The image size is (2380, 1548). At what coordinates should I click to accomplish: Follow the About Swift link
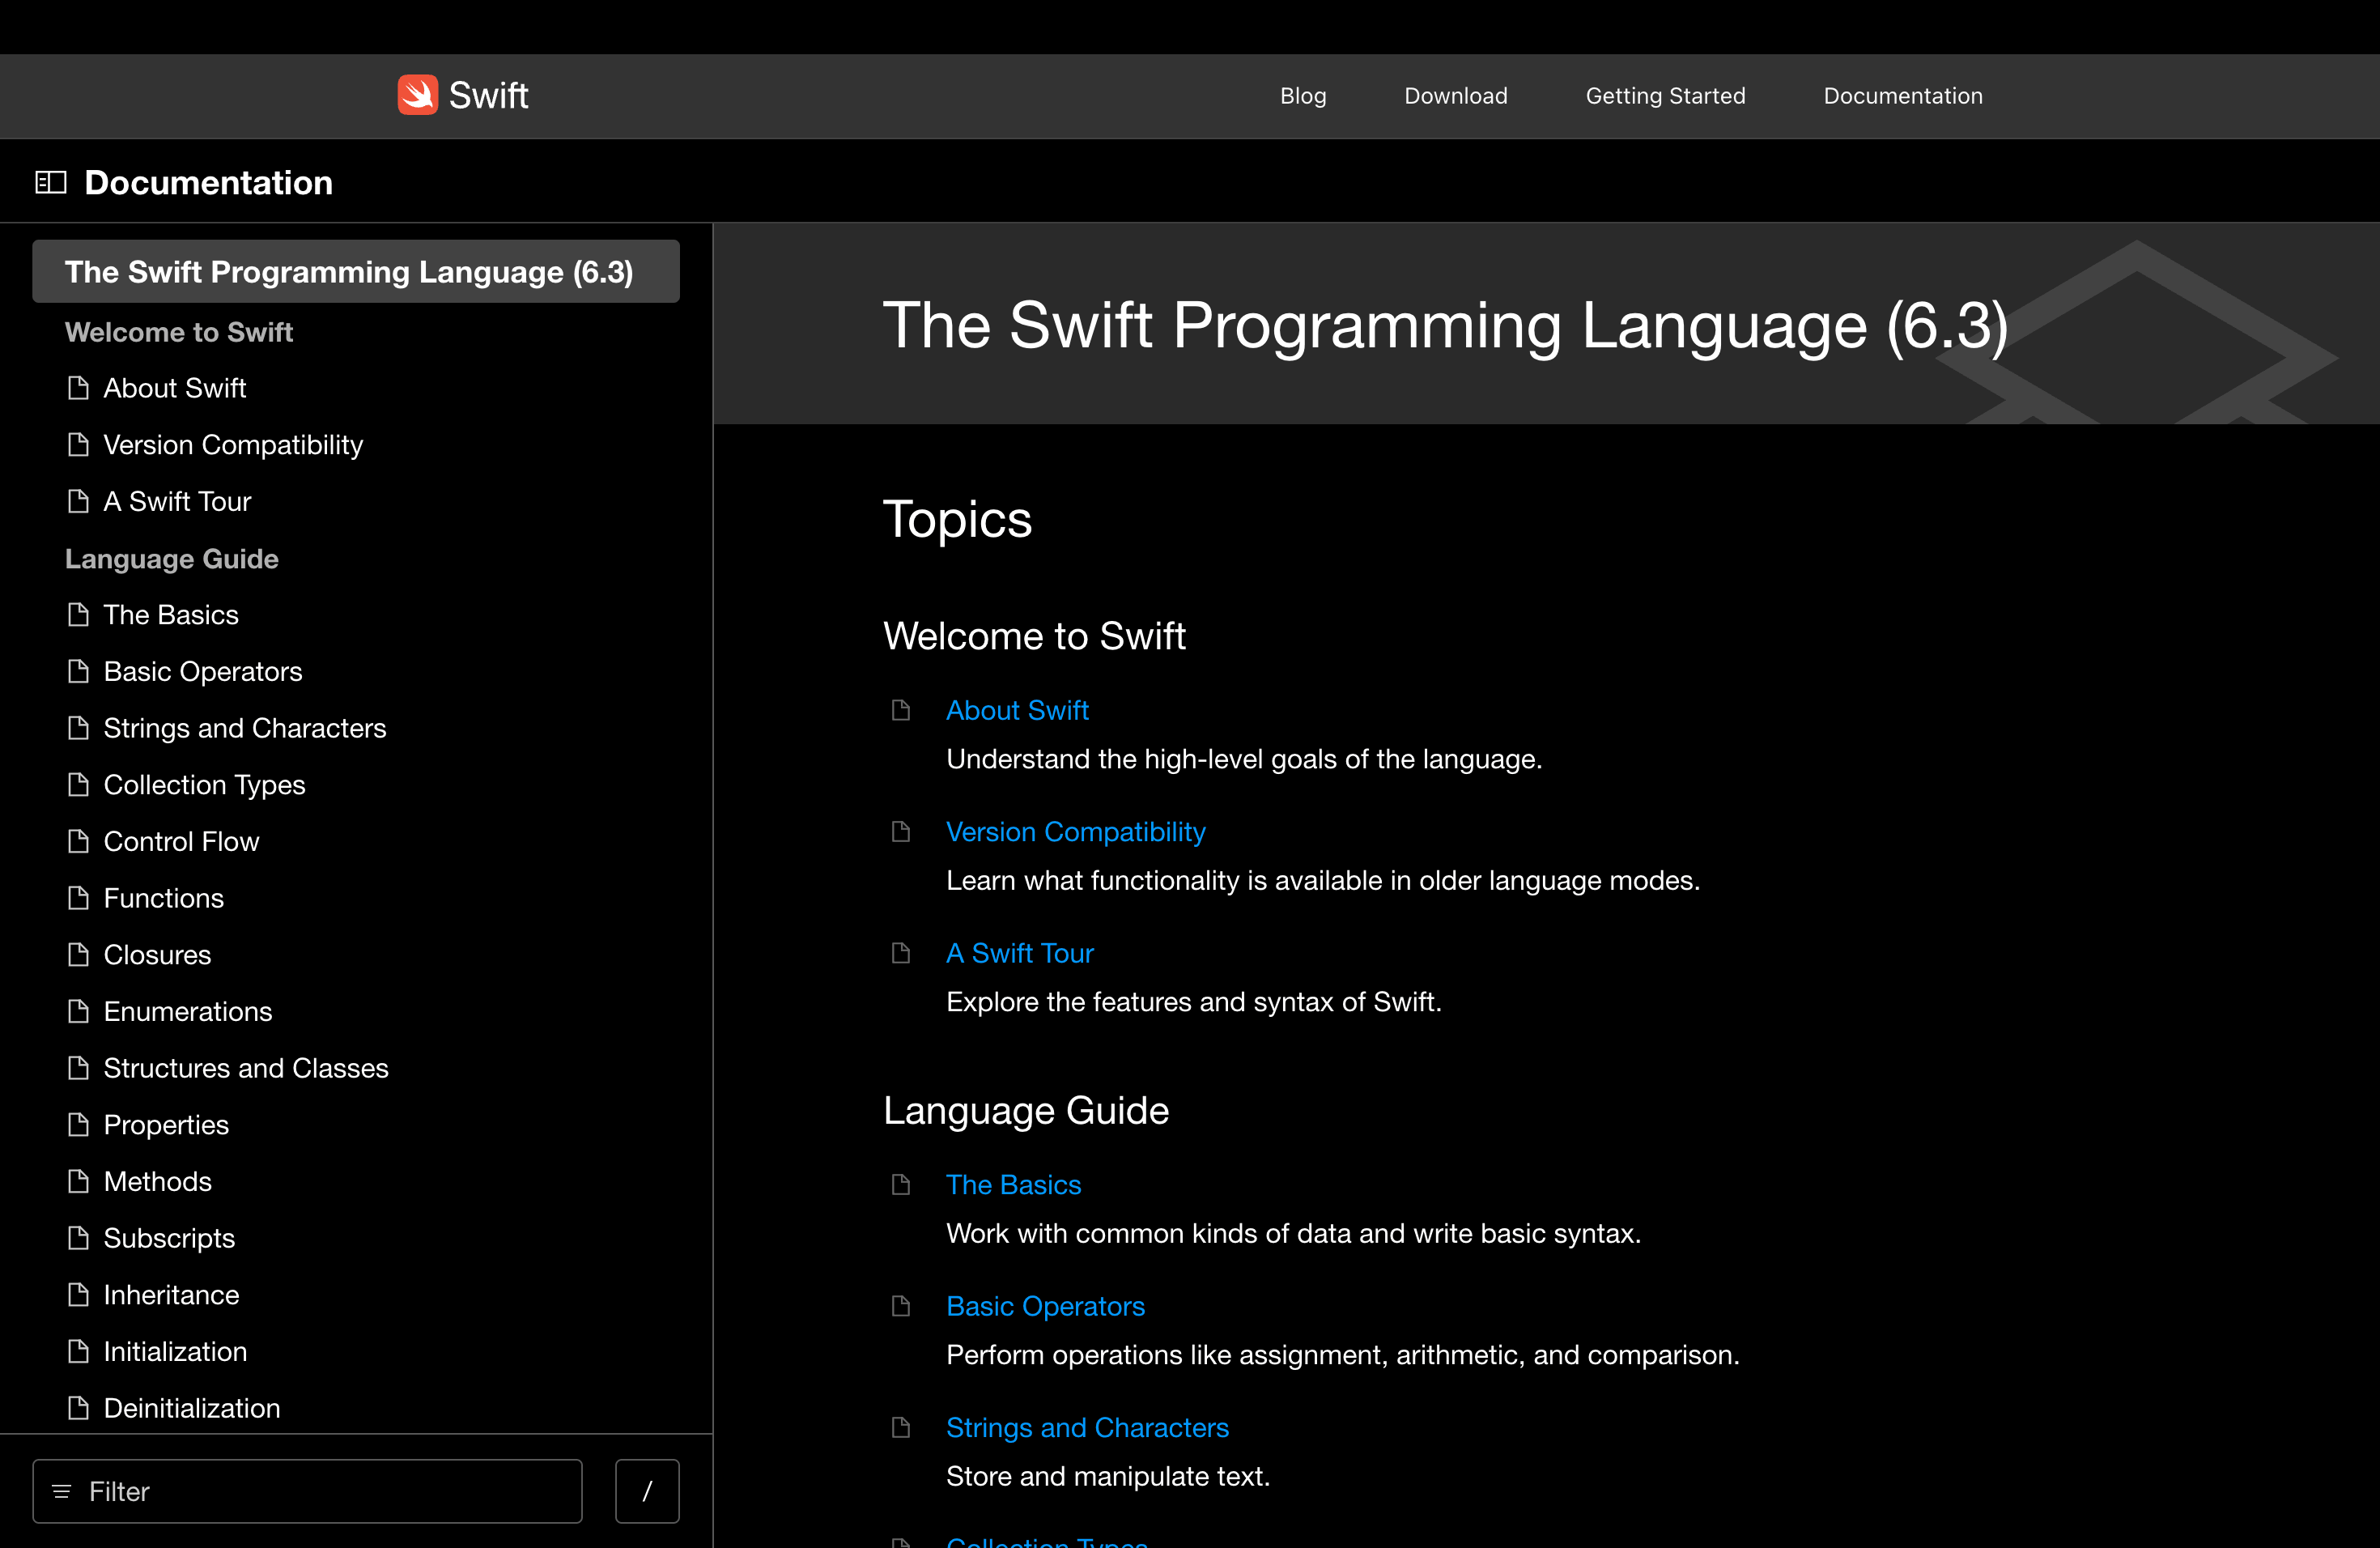point(1017,710)
